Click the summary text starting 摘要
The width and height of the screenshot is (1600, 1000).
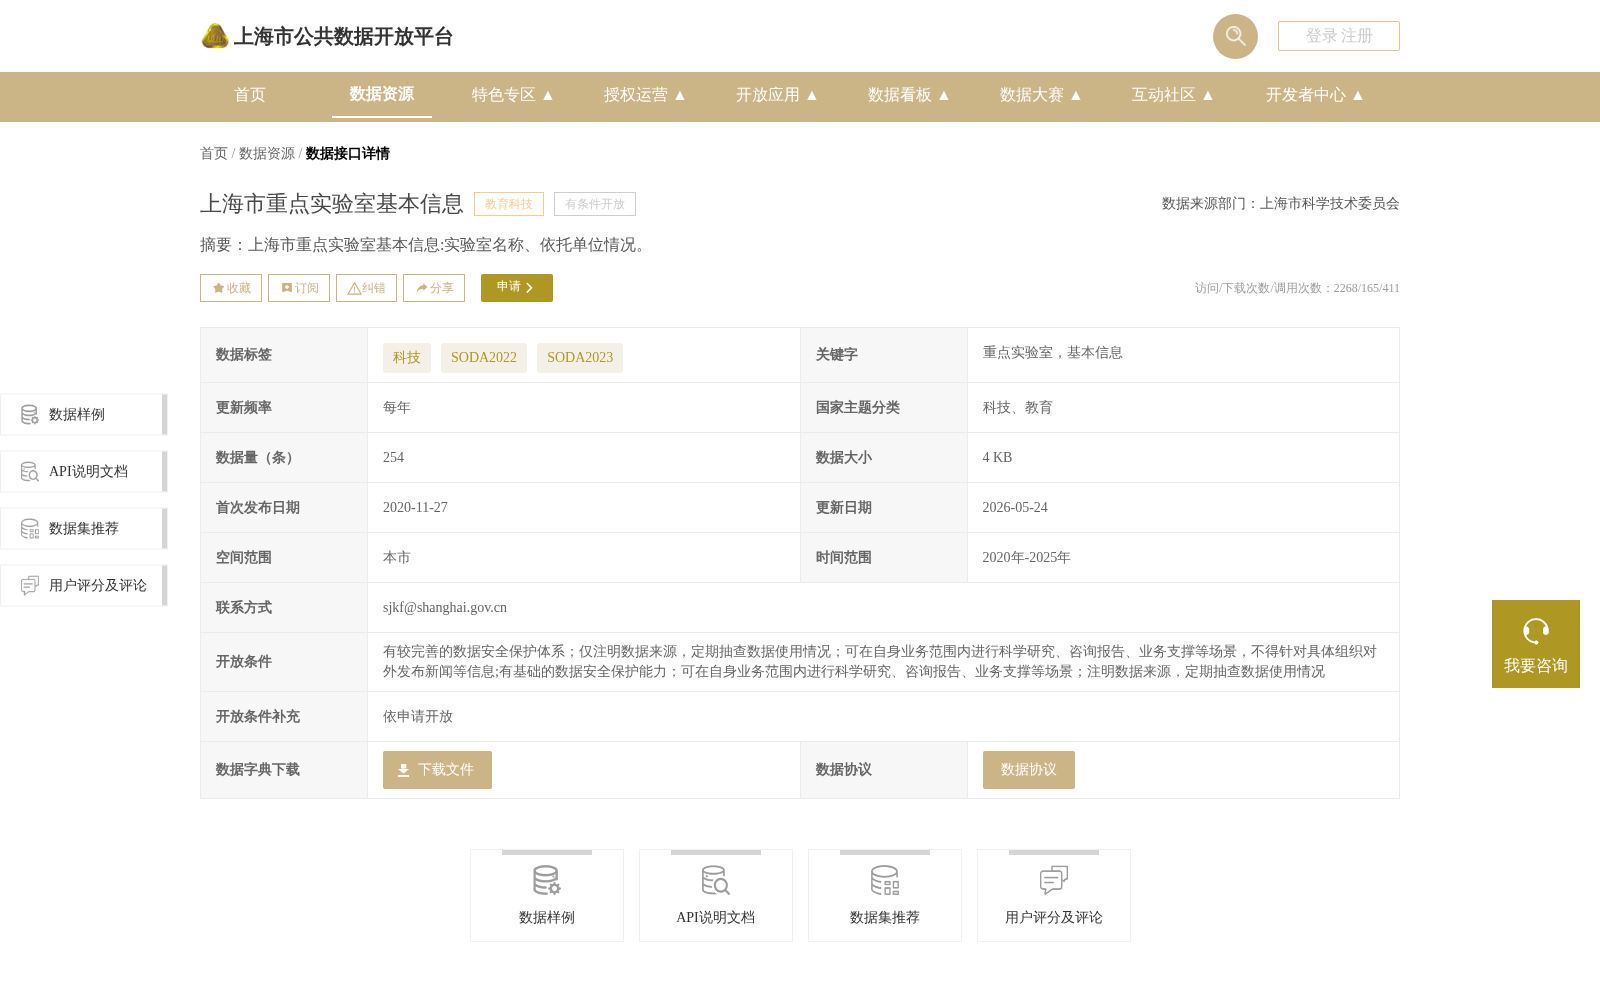coord(426,245)
